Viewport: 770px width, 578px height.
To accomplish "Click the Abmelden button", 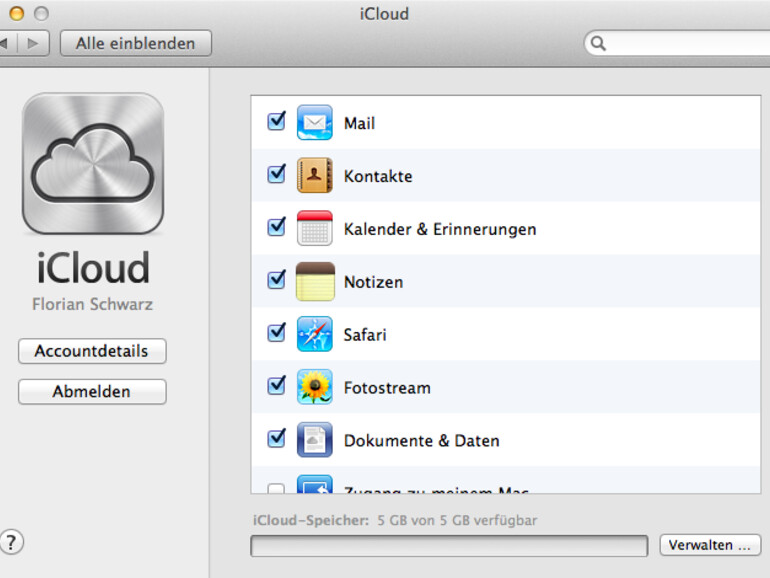I will 92,392.
